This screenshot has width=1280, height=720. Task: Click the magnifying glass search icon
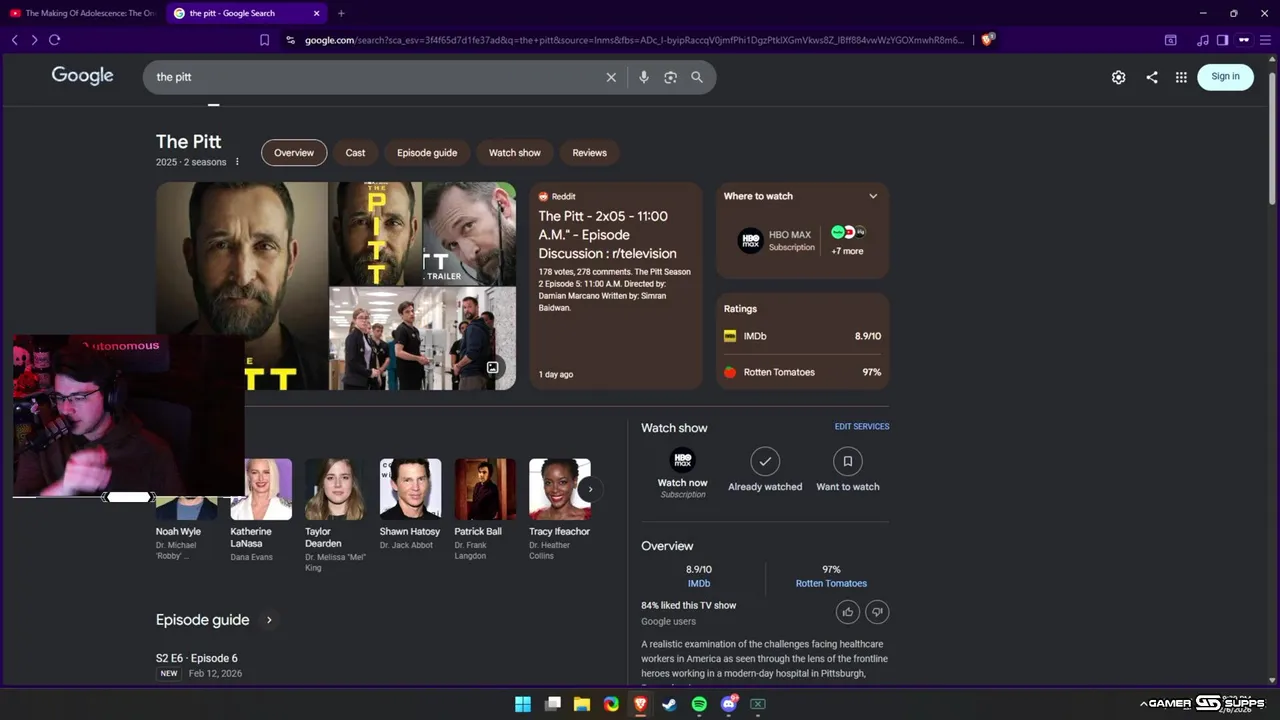pos(697,77)
